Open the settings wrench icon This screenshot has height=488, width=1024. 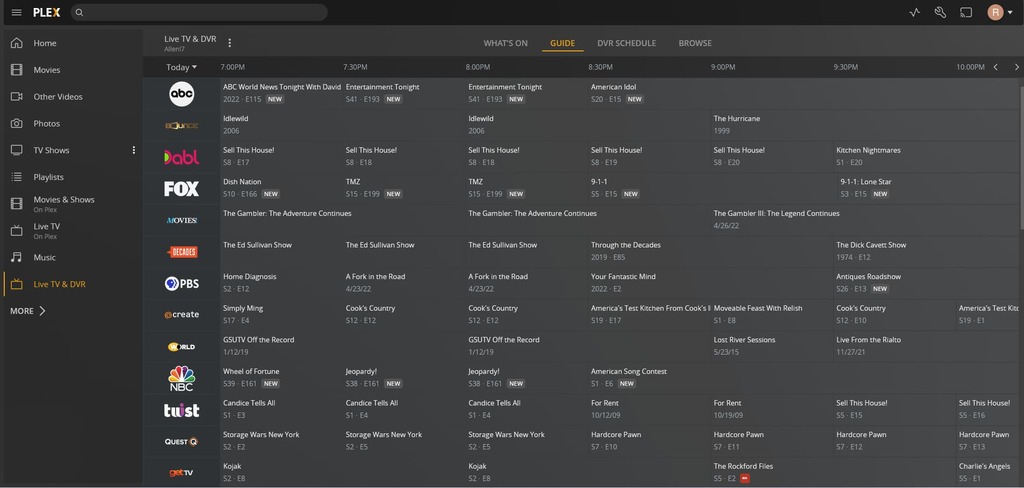tap(940, 12)
